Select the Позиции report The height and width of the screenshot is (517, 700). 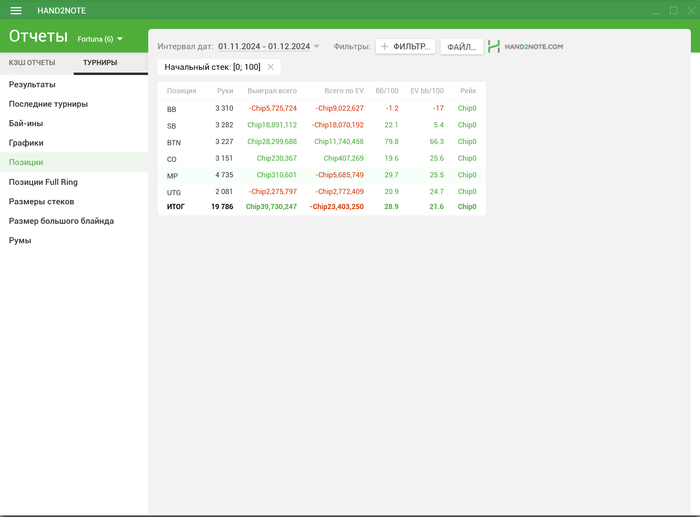[x=74, y=162]
